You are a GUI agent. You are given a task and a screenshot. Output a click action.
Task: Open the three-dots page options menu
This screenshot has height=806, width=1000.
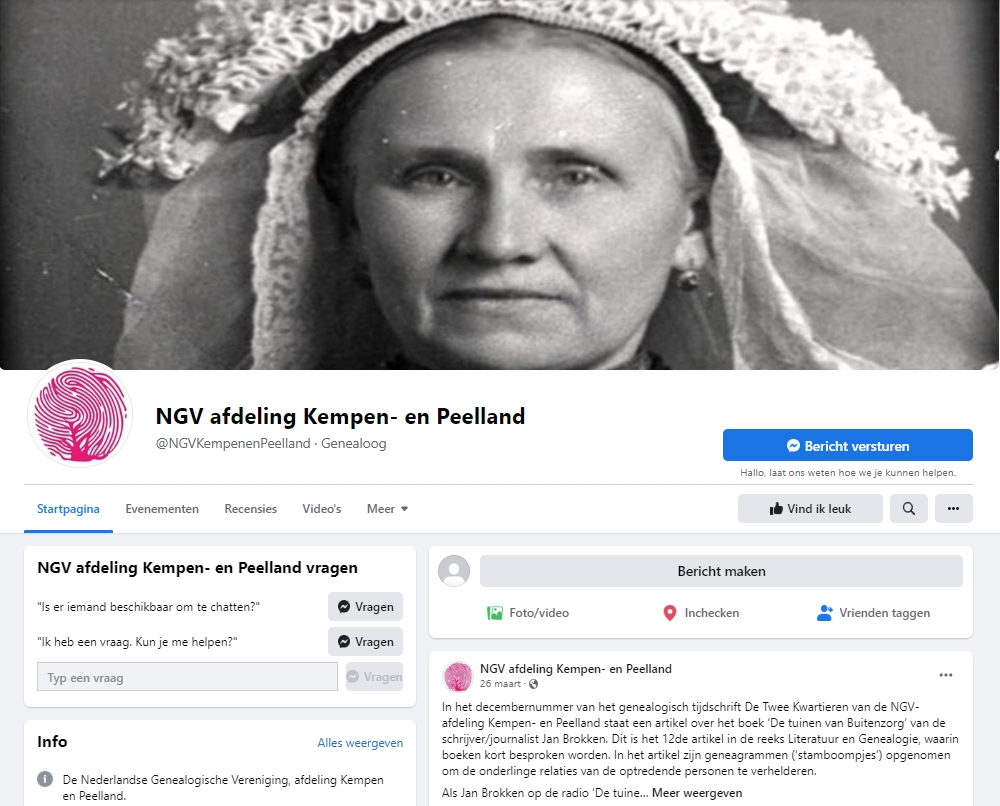pos(953,509)
